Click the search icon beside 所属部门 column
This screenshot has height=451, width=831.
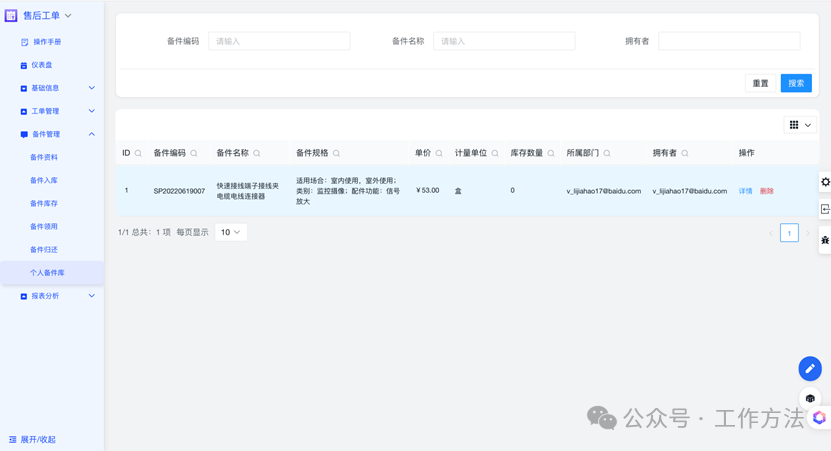pos(607,154)
